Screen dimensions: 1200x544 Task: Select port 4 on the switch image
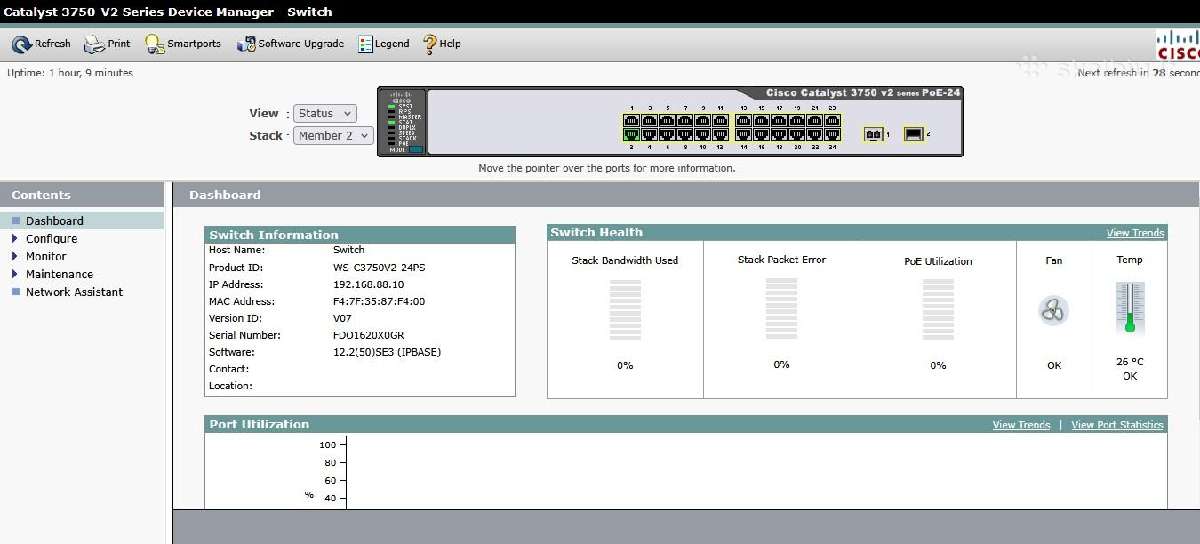click(x=649, y=134)
